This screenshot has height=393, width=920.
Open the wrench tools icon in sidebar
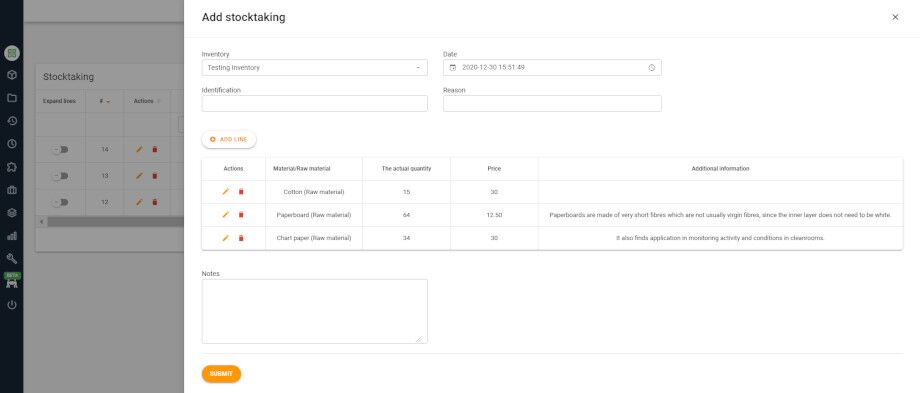pyautogui.click(x=12, y=259)
